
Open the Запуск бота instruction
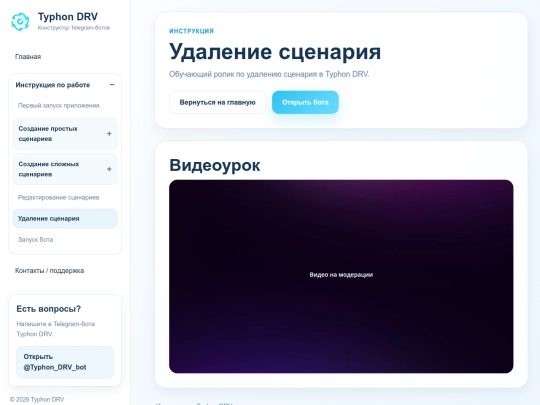click(x=35, y=239)
